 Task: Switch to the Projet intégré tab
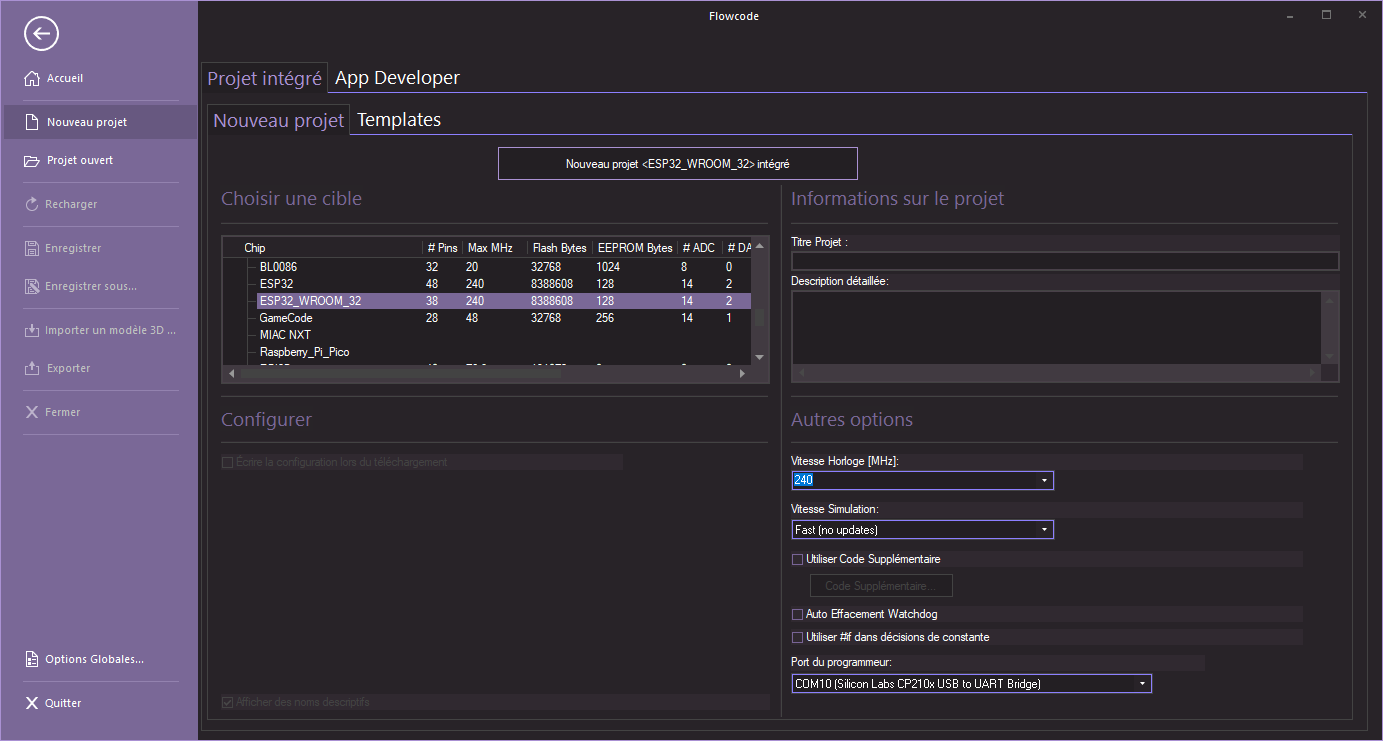pyautogui.click(x=265, y=78)
